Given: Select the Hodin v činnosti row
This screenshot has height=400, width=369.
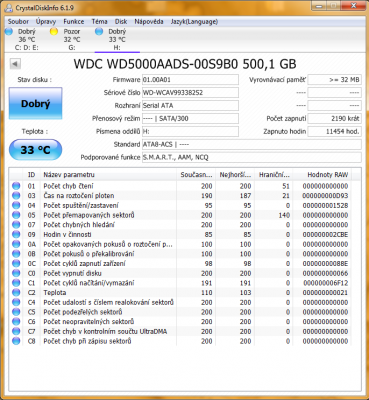Looking at the screenshot, I should pos(180,234).
